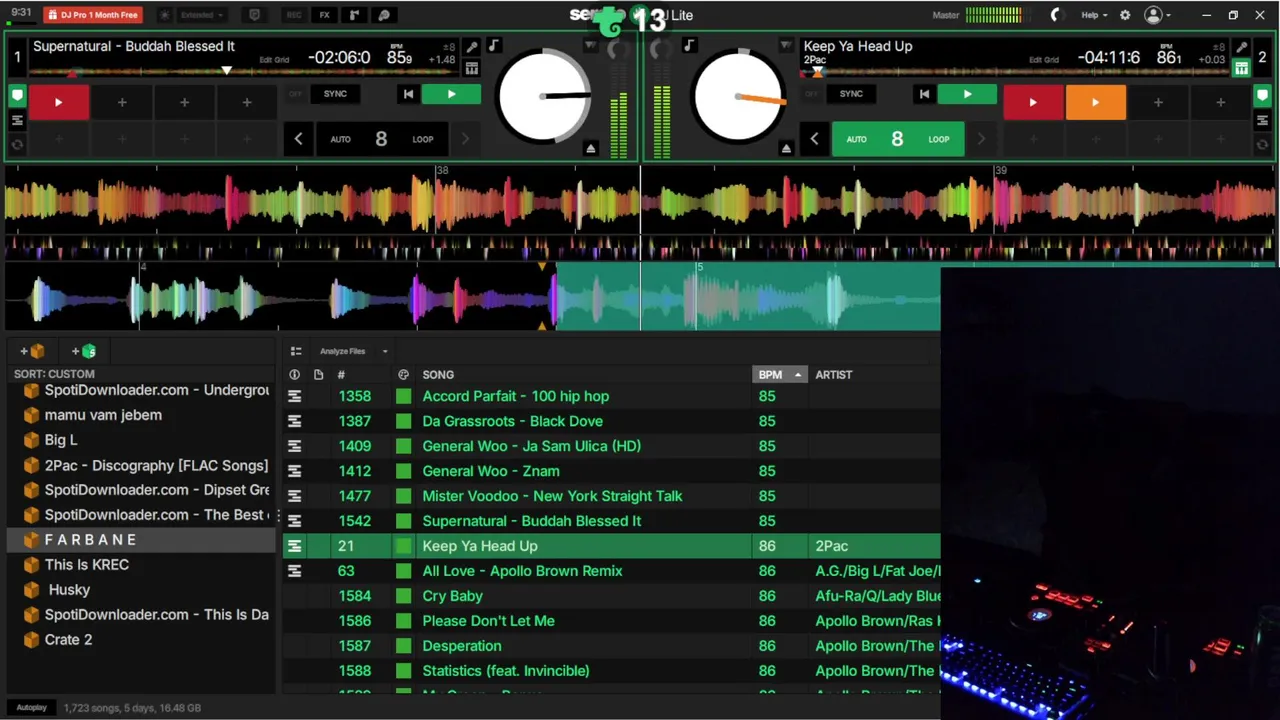
Task: Trigger orange cue point on deck 2
Action: pos(1095,102)
